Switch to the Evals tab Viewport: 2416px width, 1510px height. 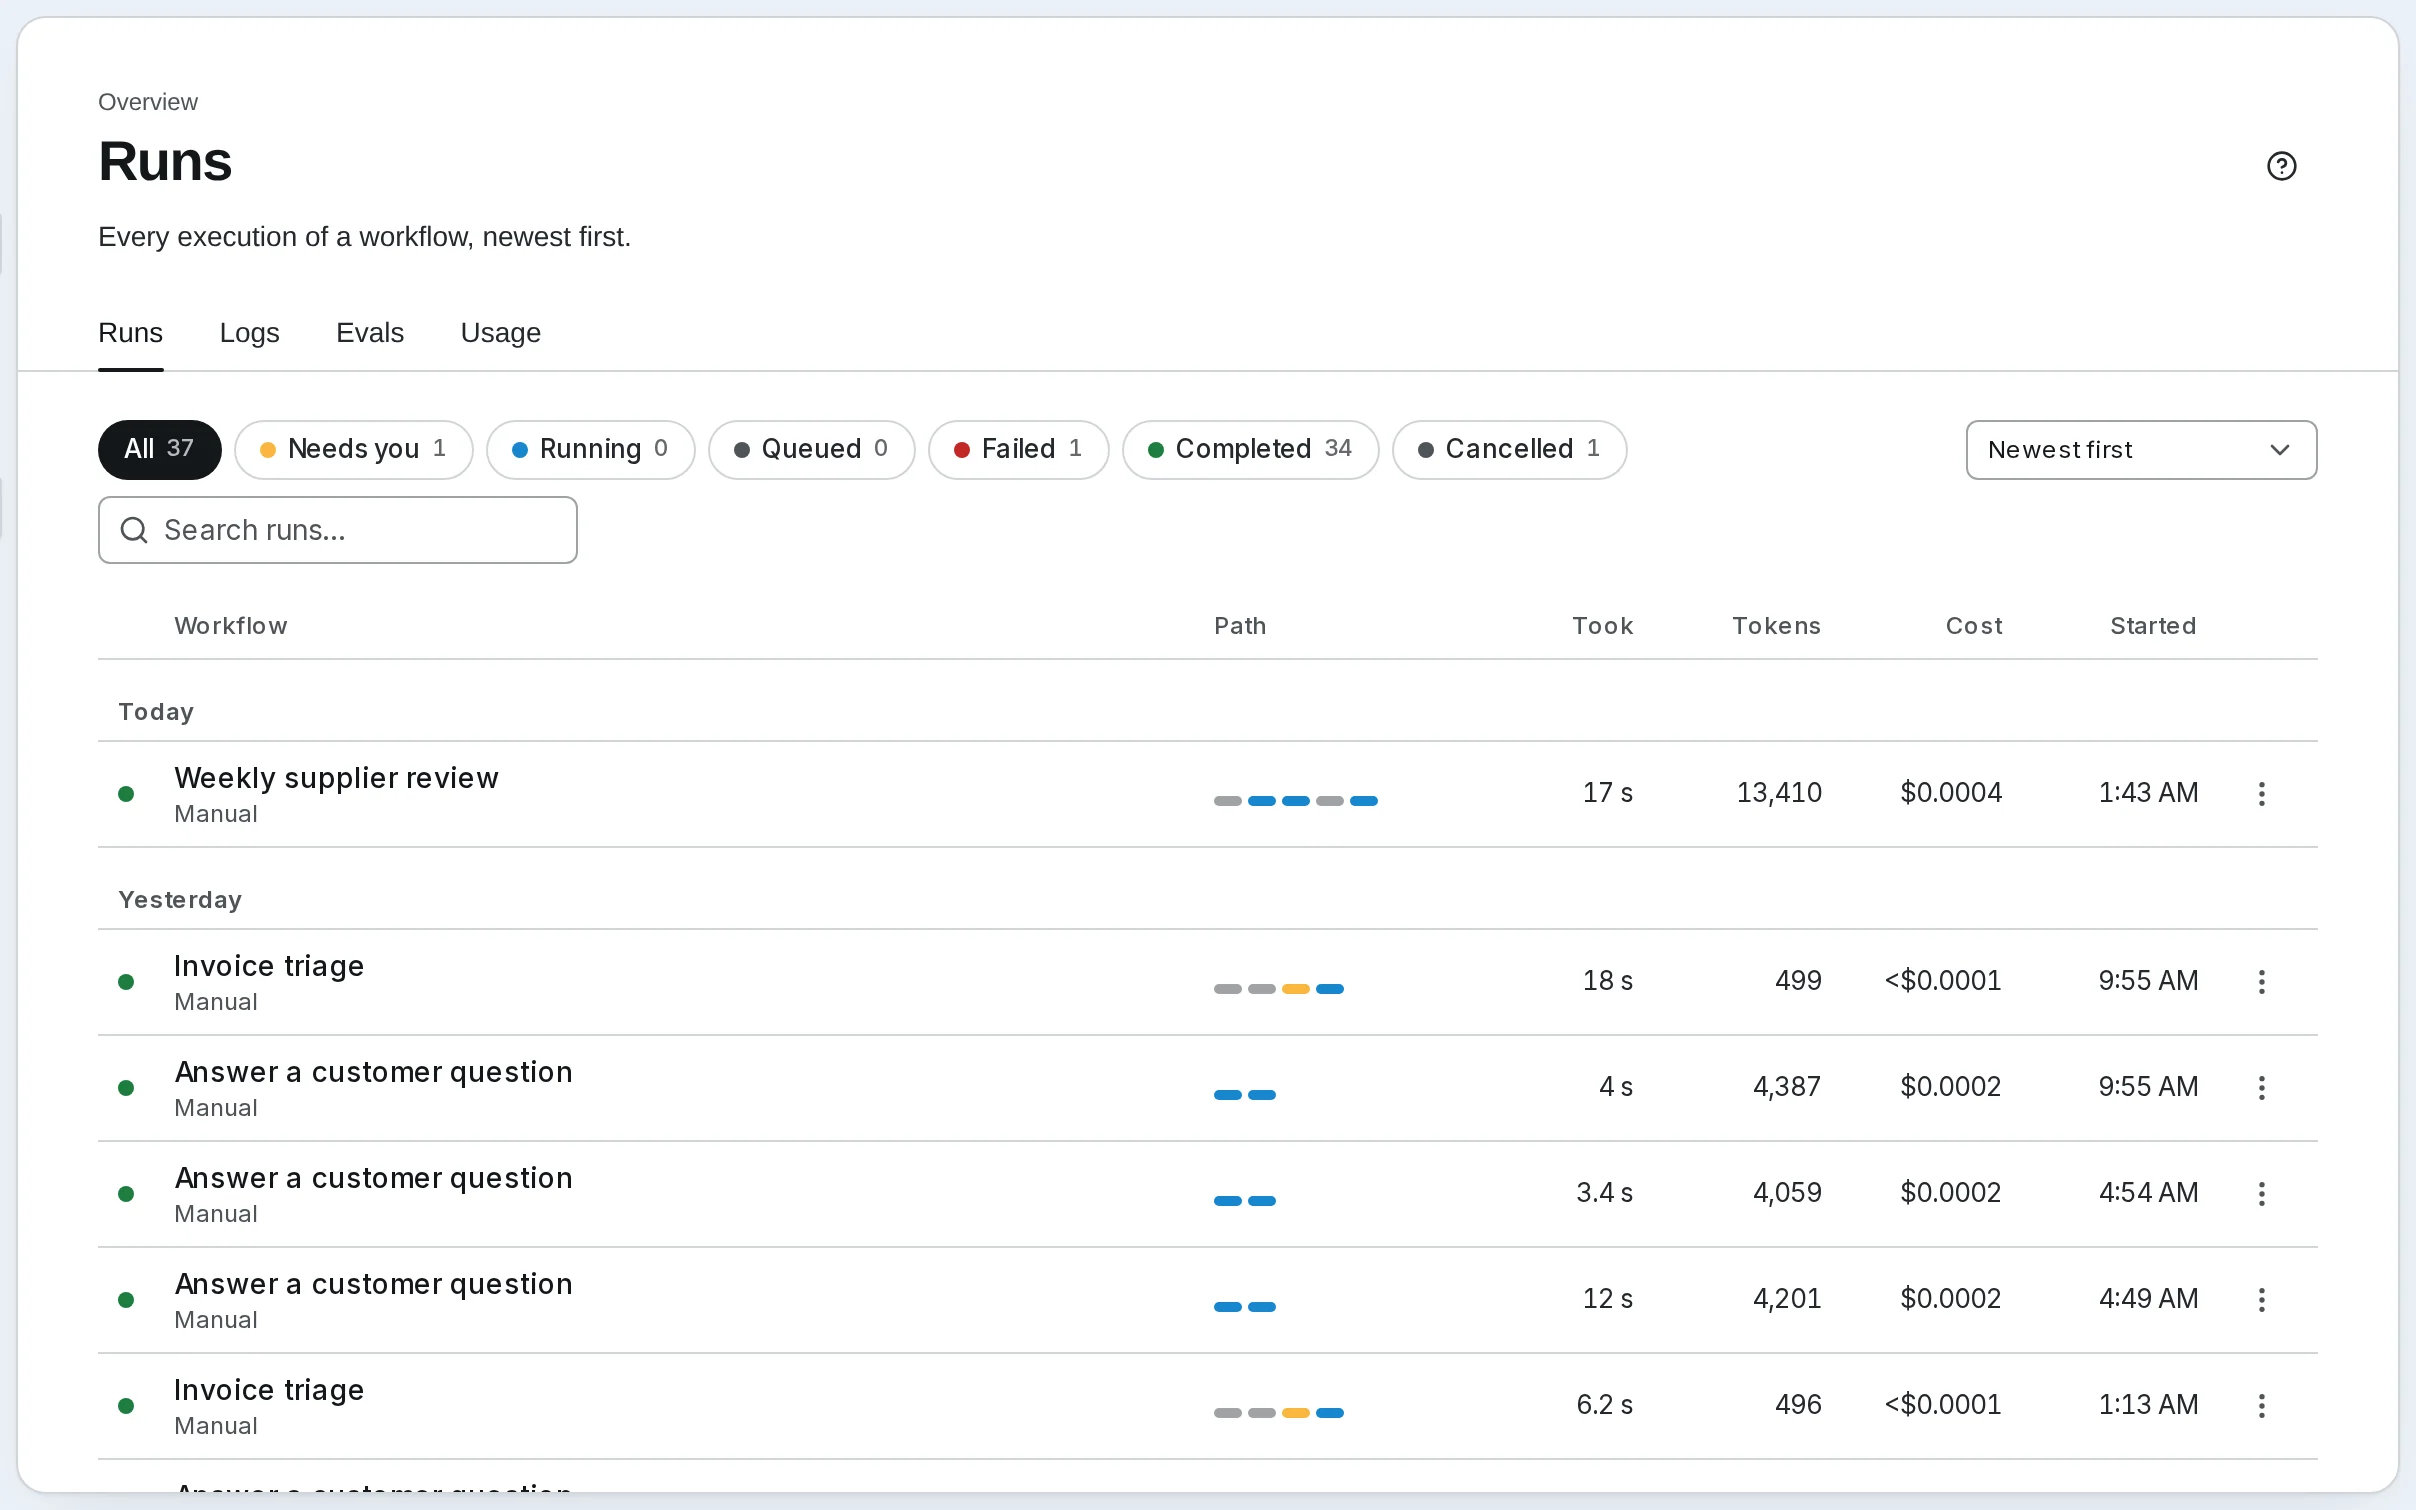(370, 333)
